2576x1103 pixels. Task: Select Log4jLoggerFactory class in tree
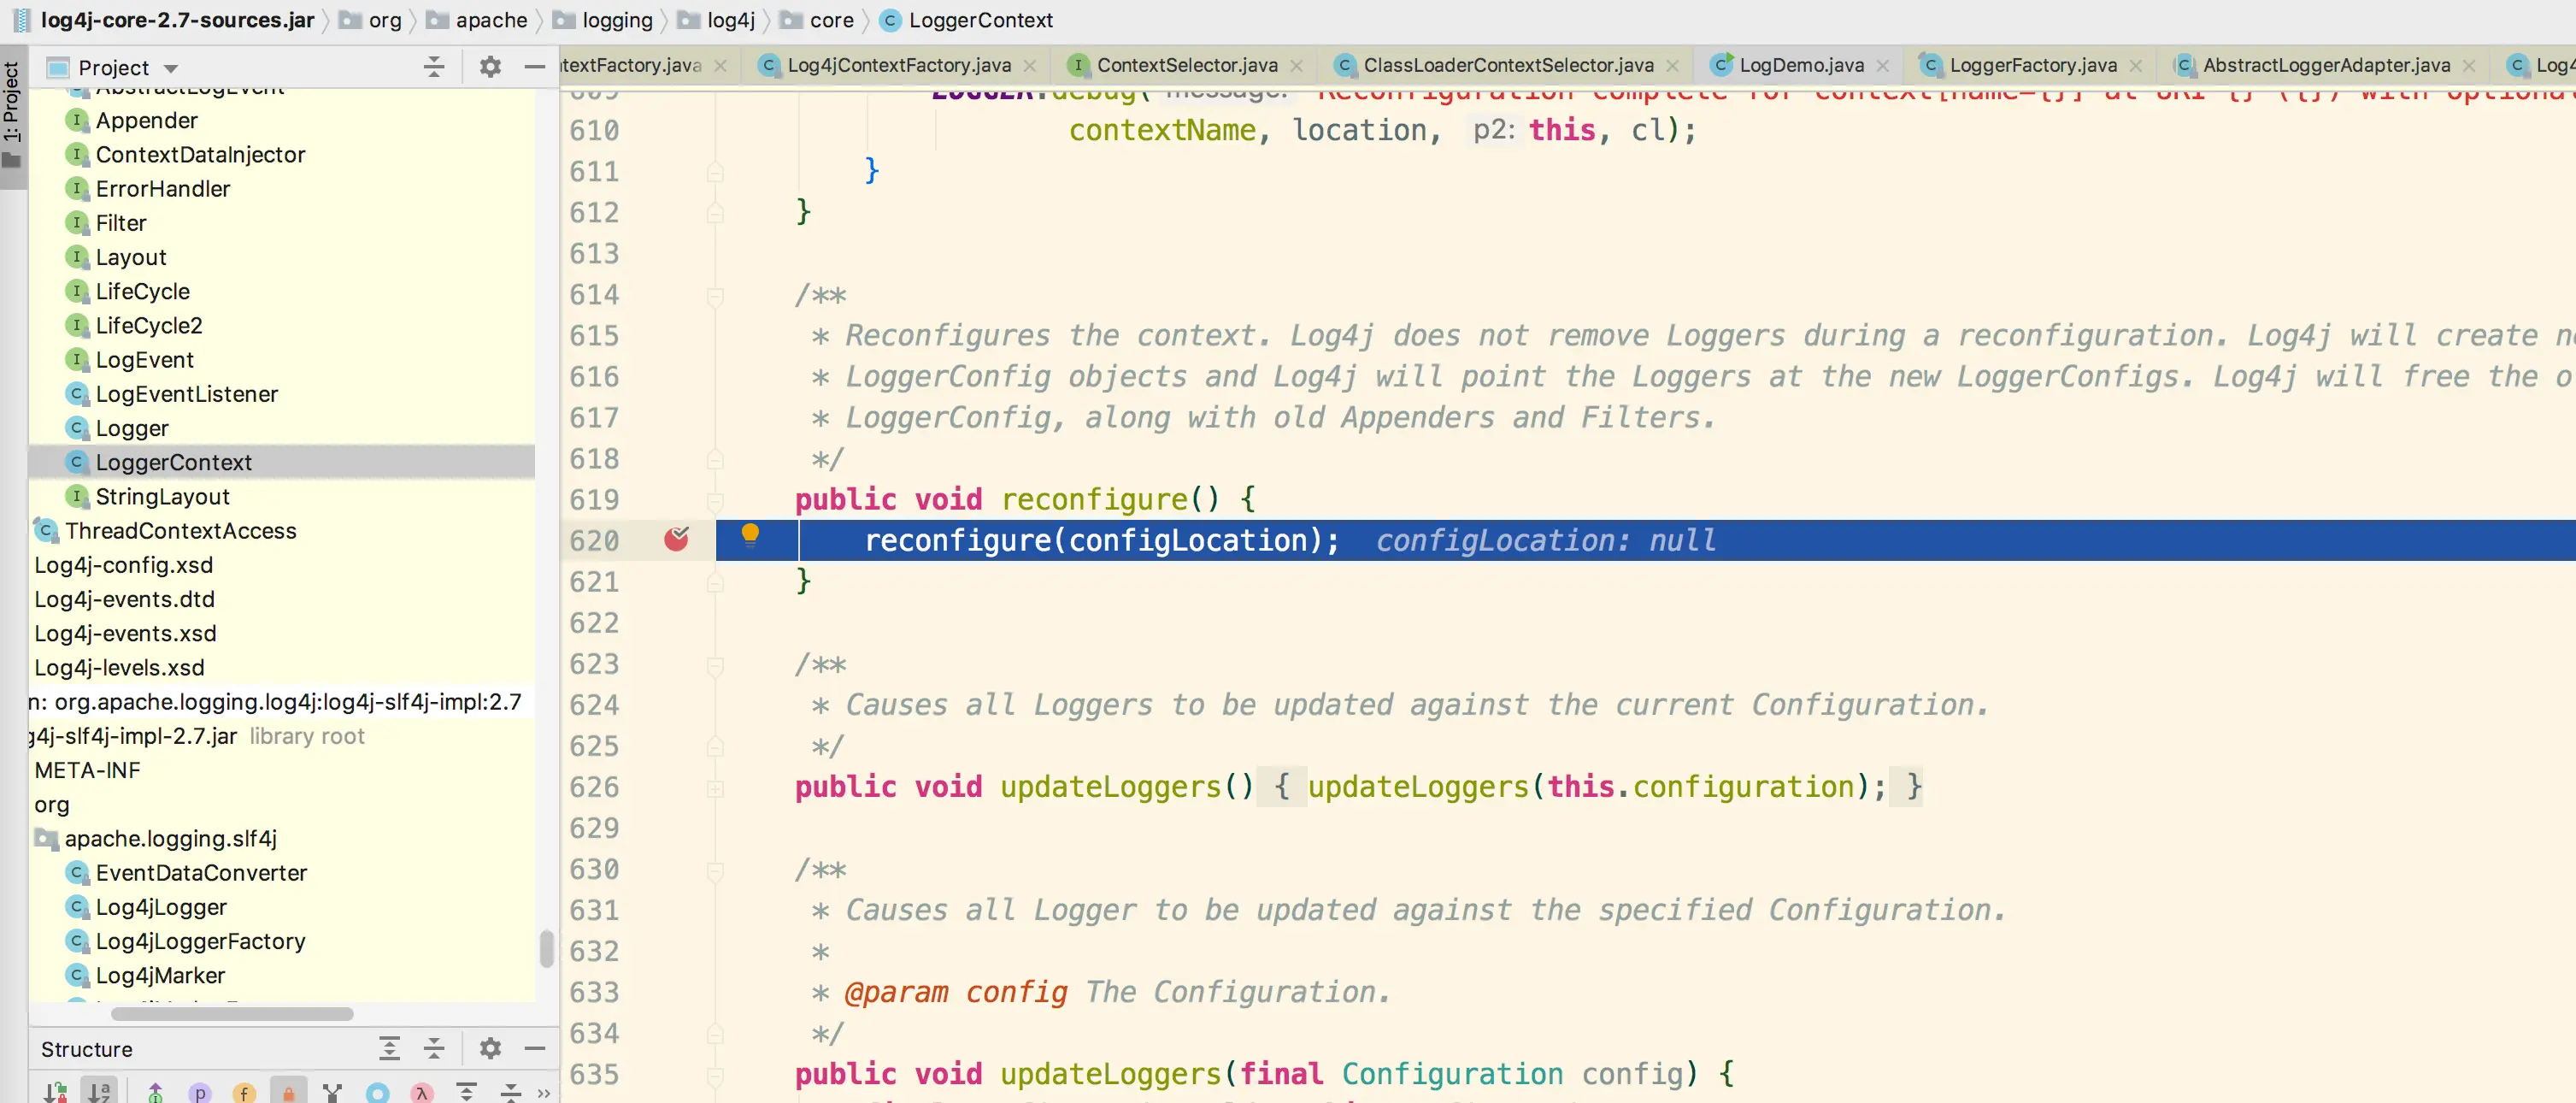(x=200, y=941)
